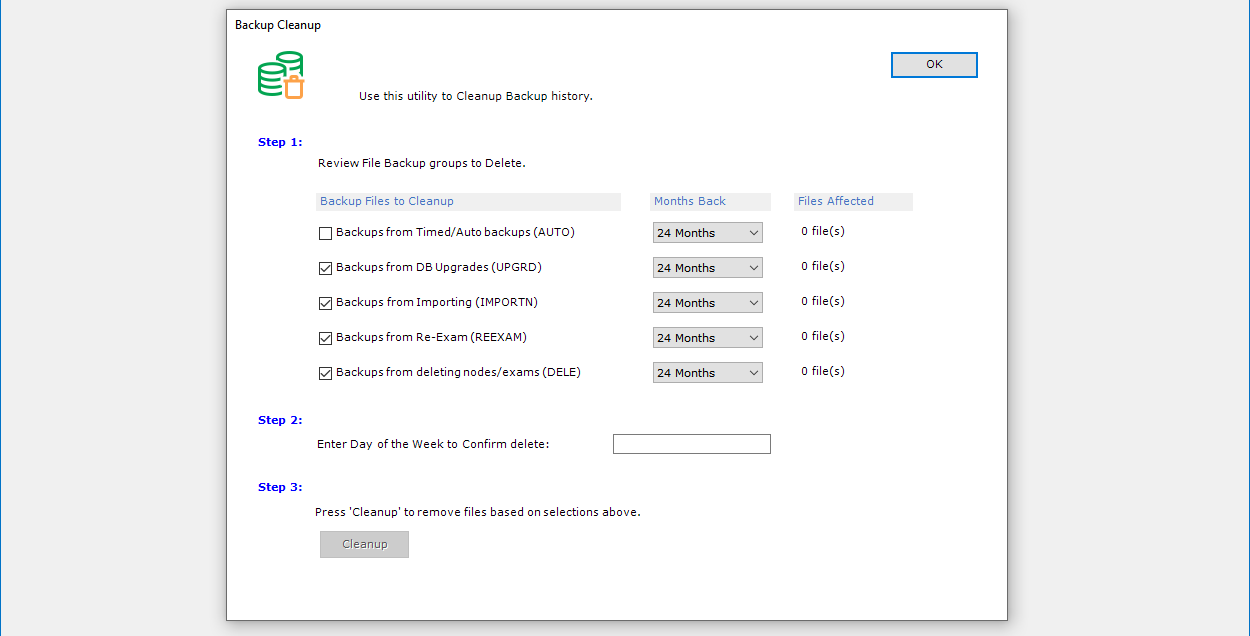
Task: Click the Backup Files to Cleanup column header
Action: tap(387, 201)
